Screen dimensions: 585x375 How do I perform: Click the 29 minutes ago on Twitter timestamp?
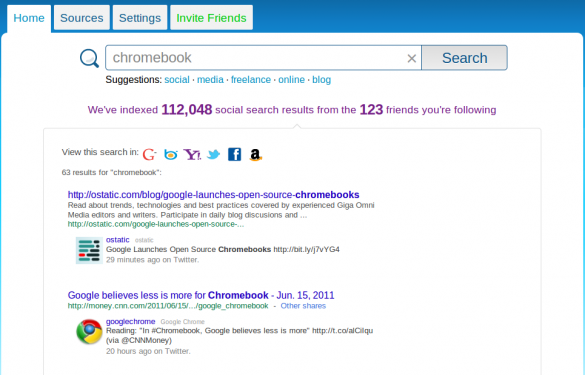click(152, 260)
